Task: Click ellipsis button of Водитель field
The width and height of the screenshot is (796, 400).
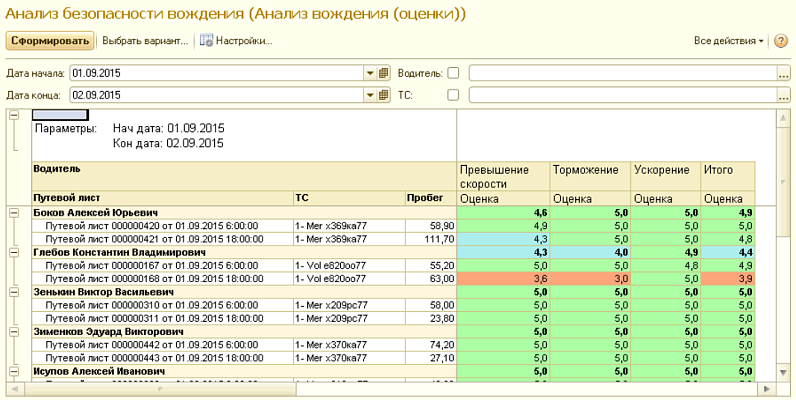Action: 783,73
